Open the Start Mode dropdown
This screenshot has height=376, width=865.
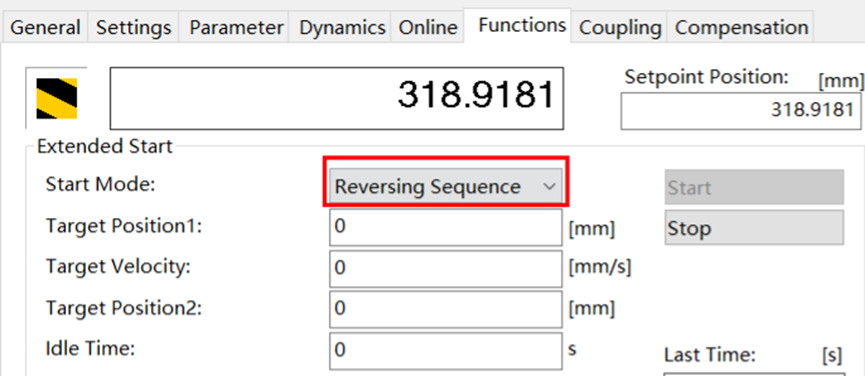click(x=445, y=187)
